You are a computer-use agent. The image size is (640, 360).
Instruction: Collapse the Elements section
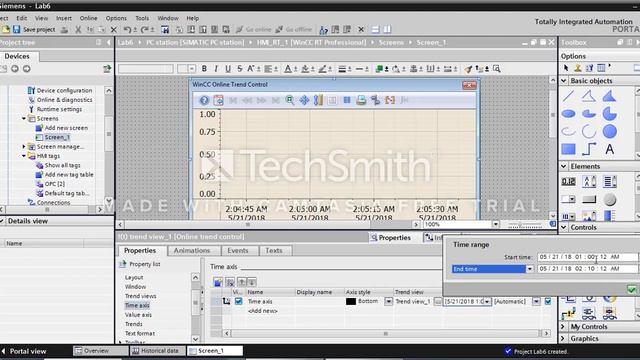564,166
